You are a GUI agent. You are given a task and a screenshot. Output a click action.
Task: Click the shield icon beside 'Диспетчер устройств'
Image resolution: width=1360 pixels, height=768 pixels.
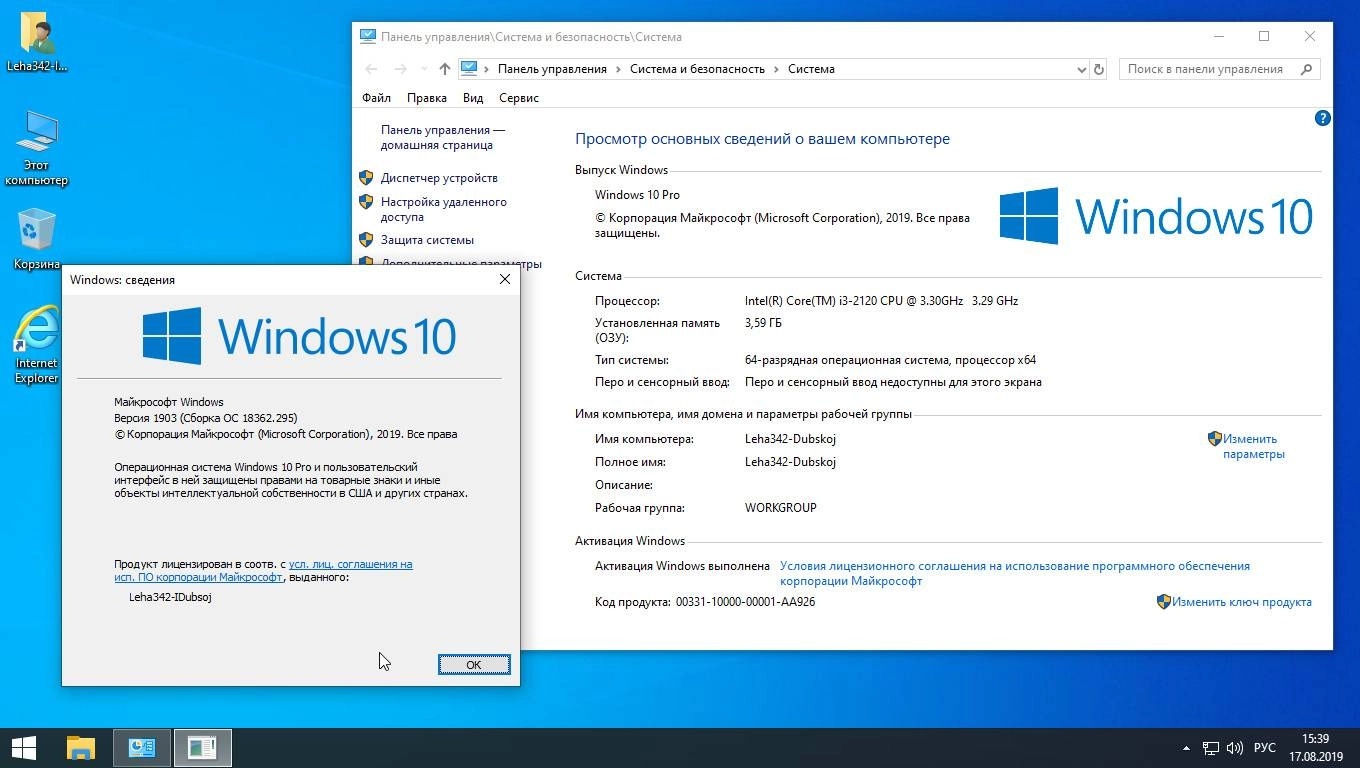pos(366,178)
